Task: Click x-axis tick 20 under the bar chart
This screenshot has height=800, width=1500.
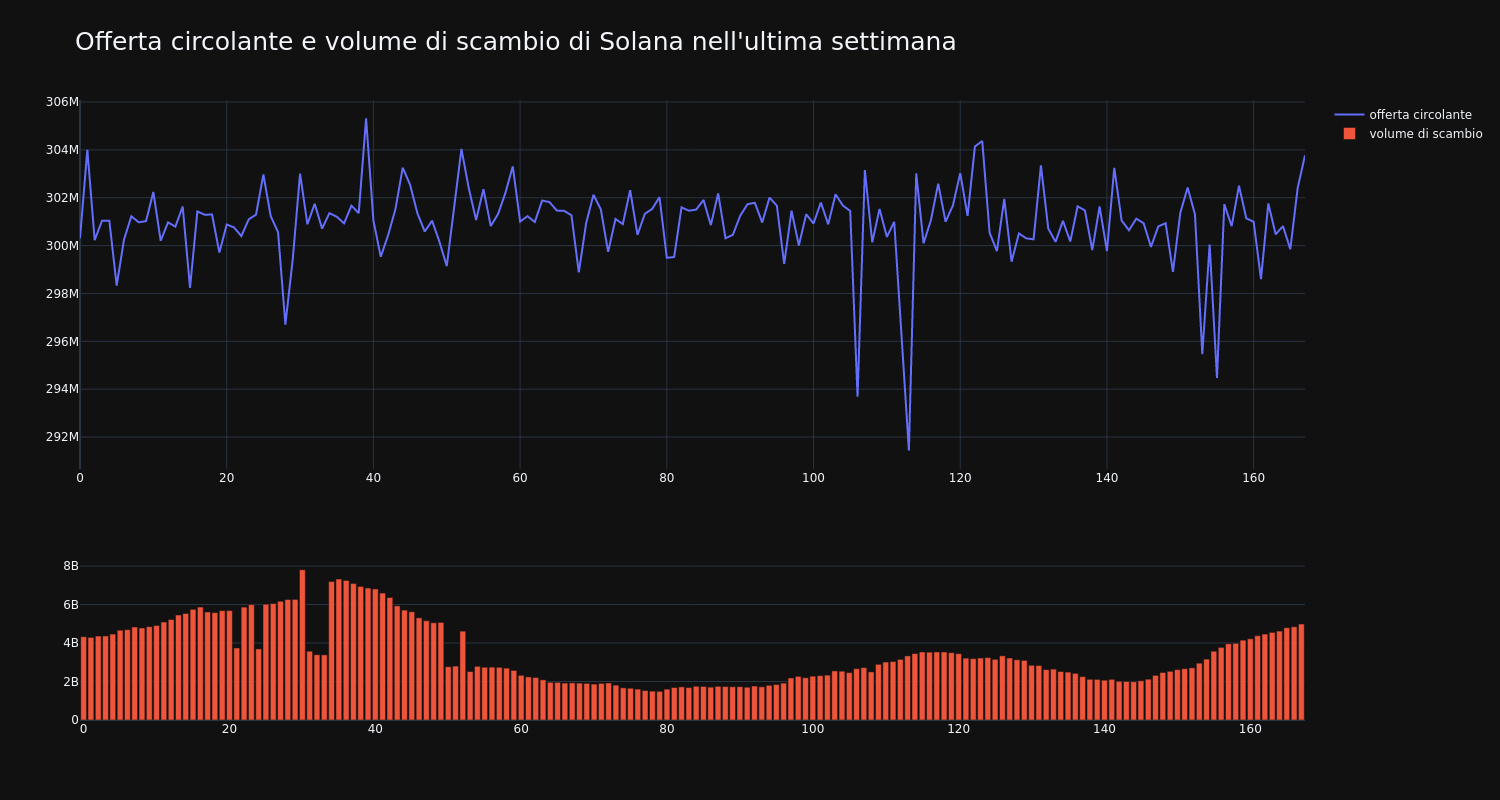Action: pos(229,729)
